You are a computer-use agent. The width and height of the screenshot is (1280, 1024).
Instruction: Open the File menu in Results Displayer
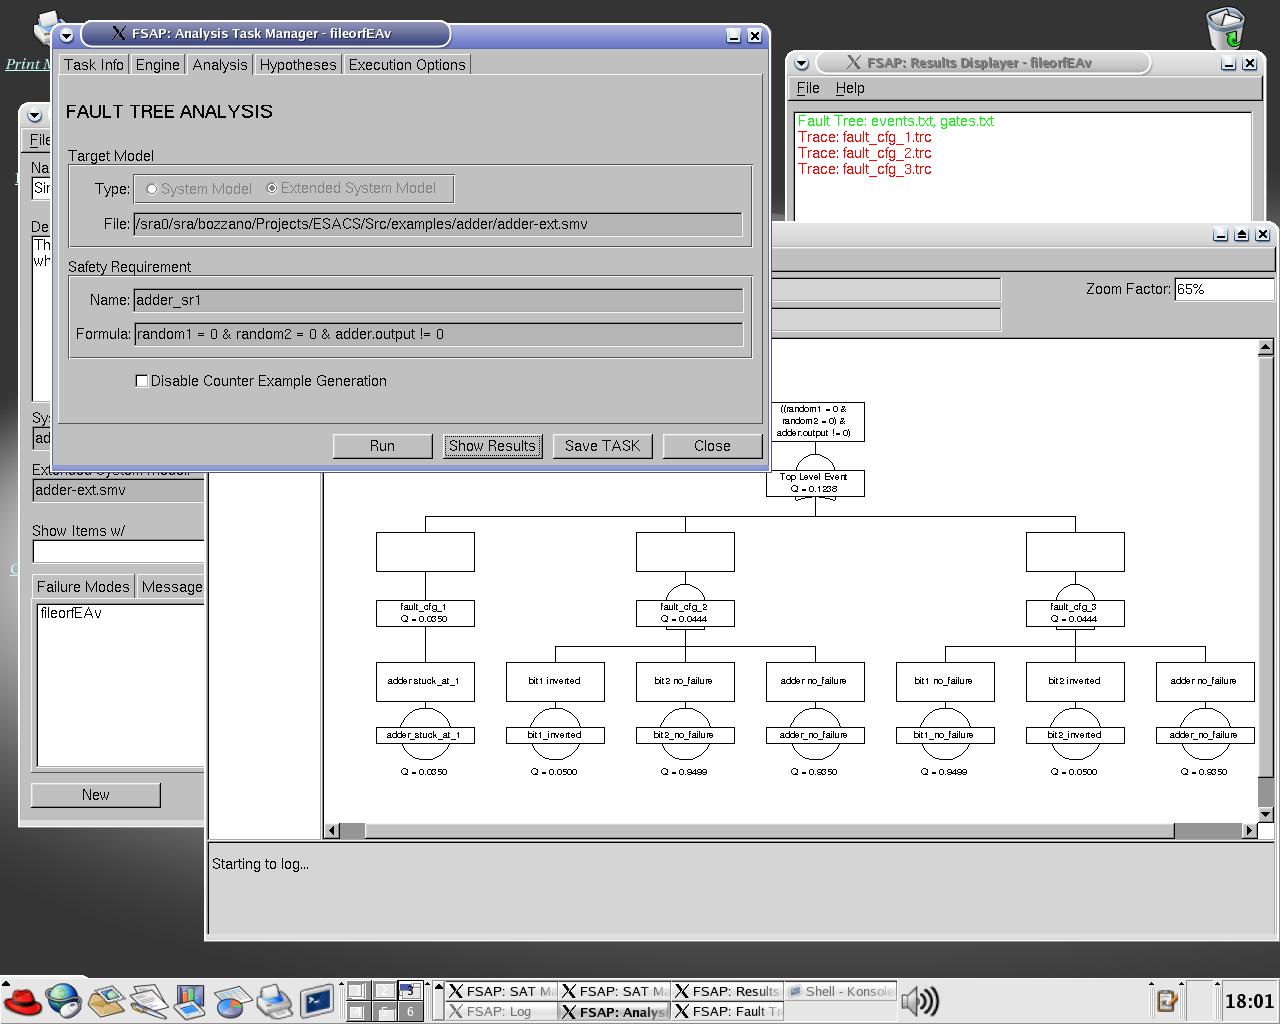807,88
